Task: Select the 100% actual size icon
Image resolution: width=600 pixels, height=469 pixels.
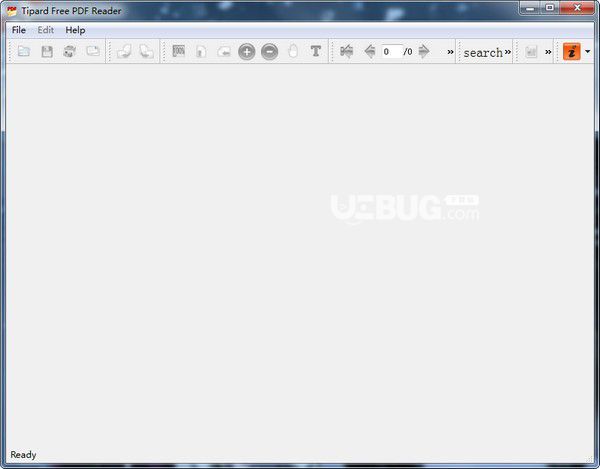Action: click(178, 51)
